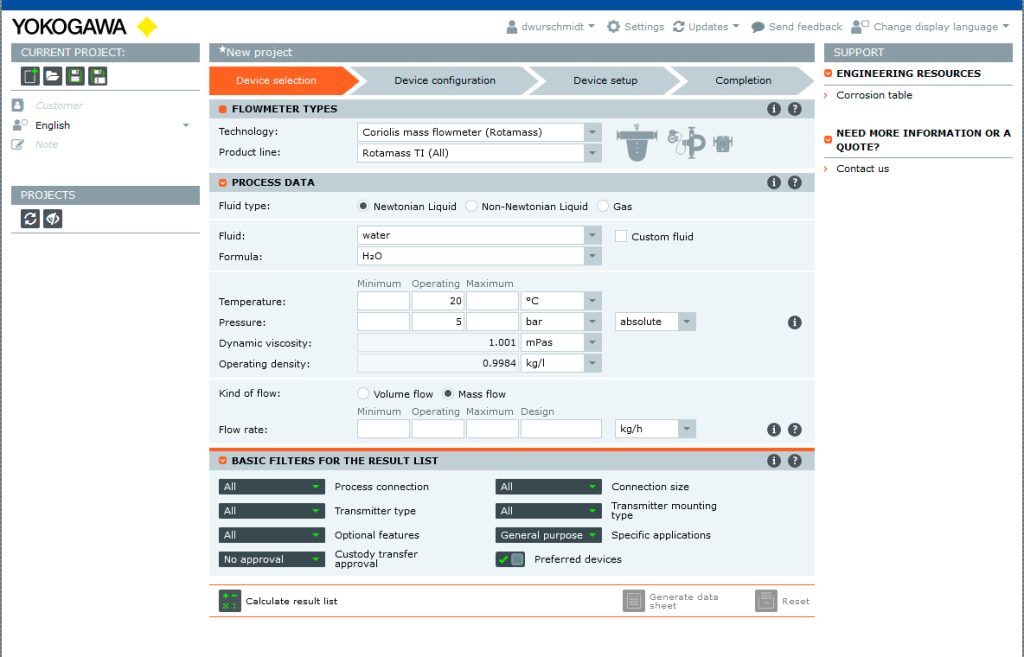The width and height of the screenshot is (1024, 657).
Task: Open the absolute pressure type dropdown
Action: coord(655,321)
